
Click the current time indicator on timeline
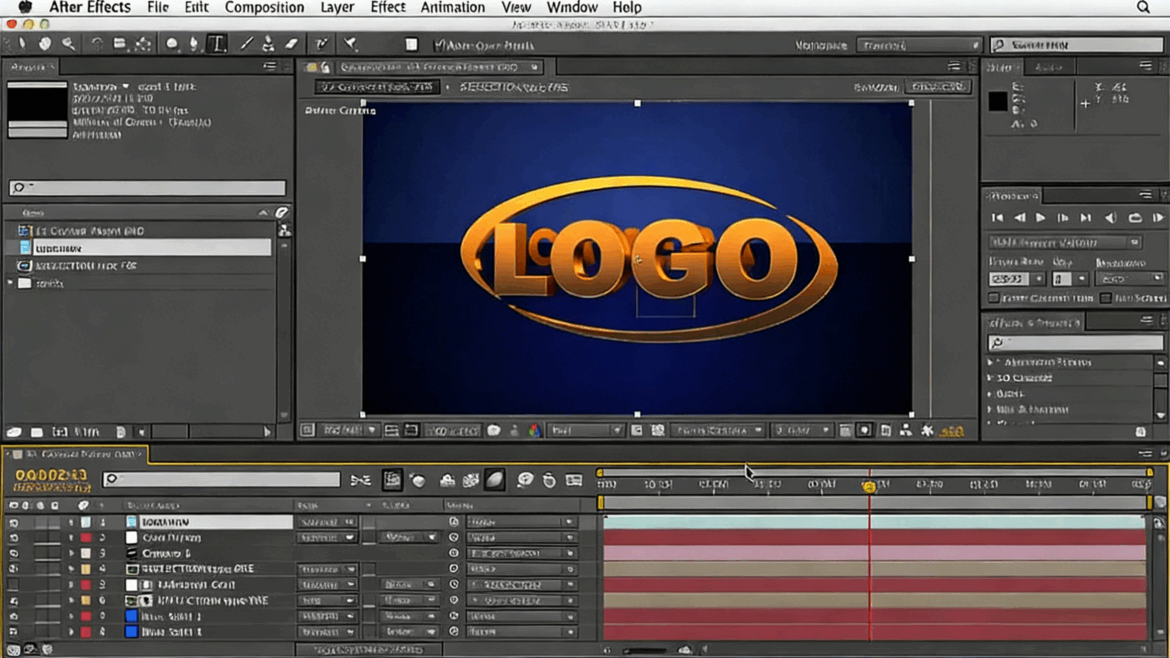point(869,486)
